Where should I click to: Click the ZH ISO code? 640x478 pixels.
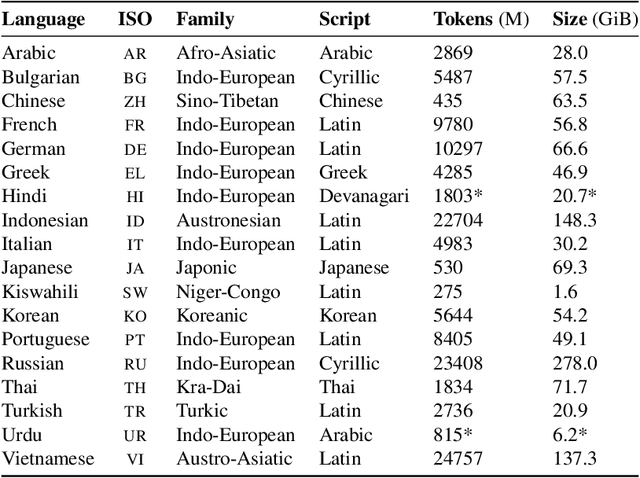134,101
